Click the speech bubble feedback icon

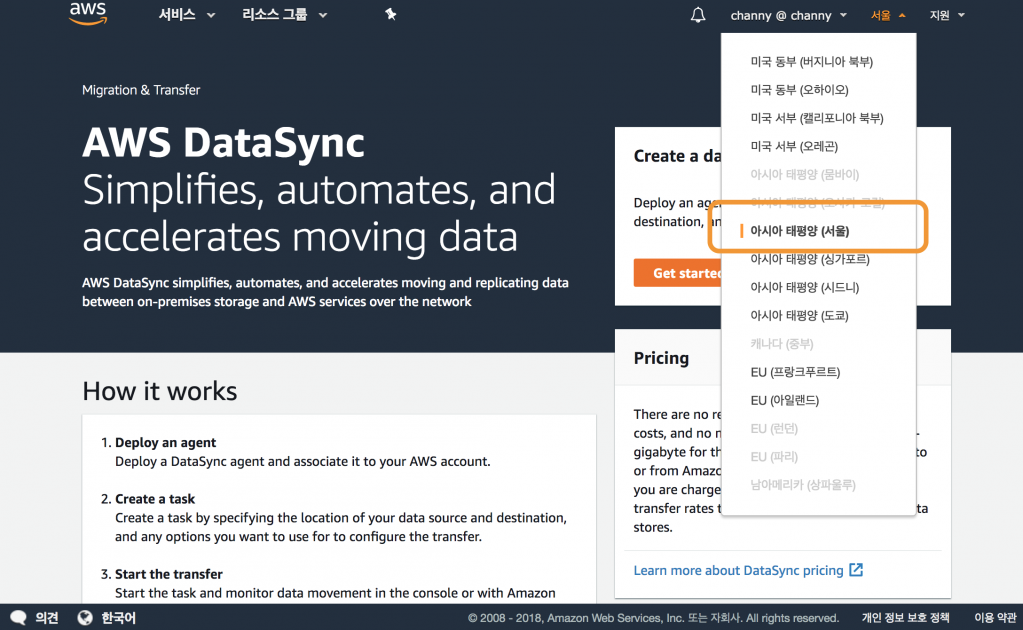18,618
